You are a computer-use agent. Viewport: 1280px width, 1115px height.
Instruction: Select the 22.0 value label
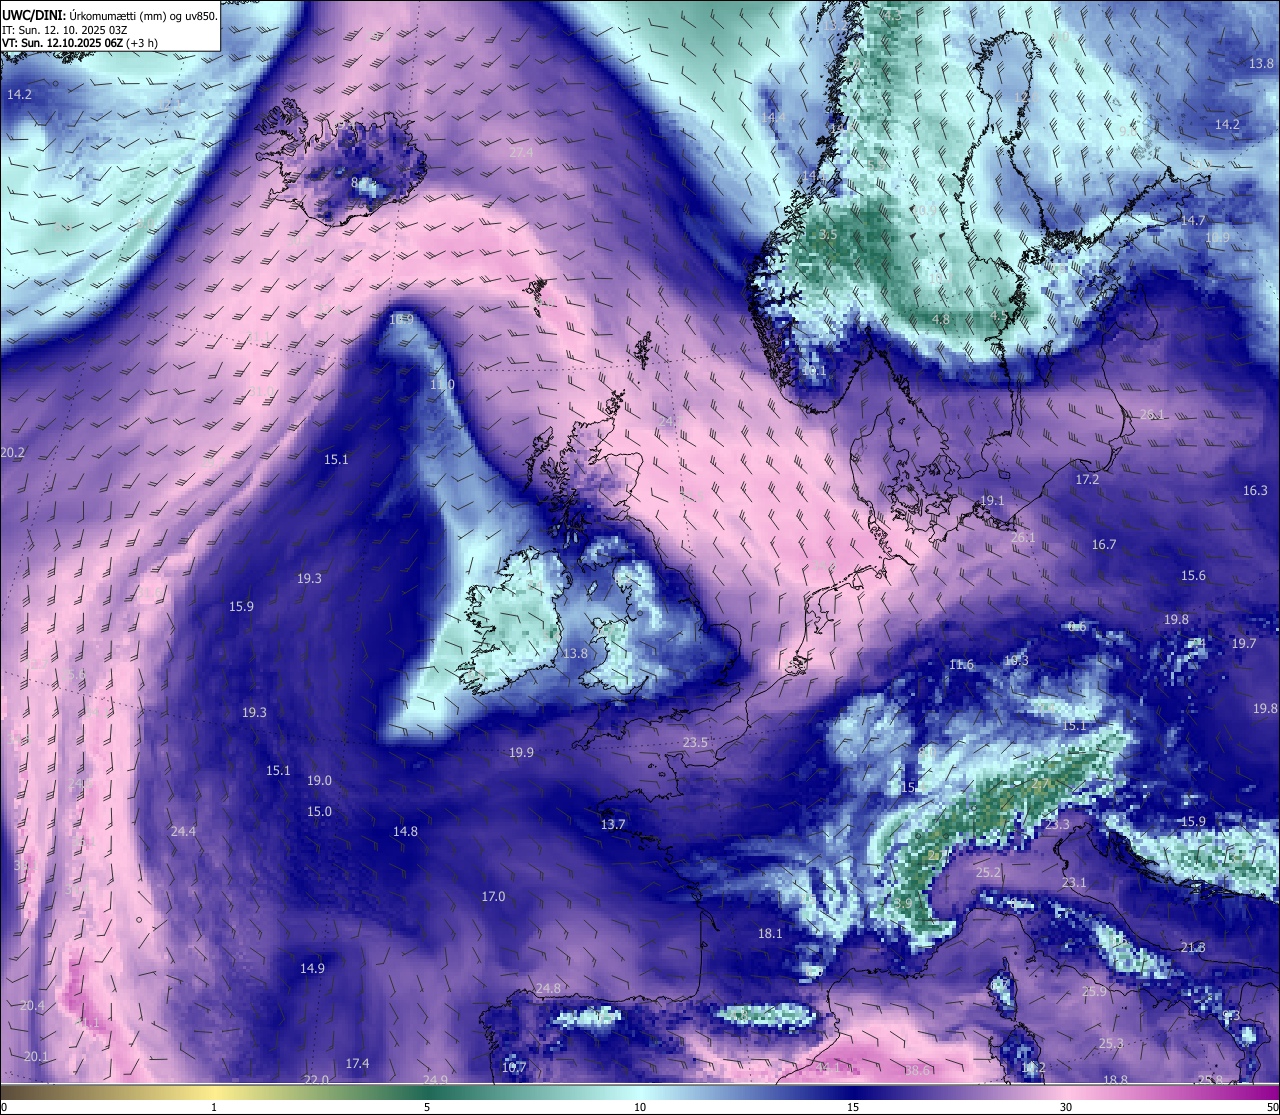click(x=316, y=1080)
